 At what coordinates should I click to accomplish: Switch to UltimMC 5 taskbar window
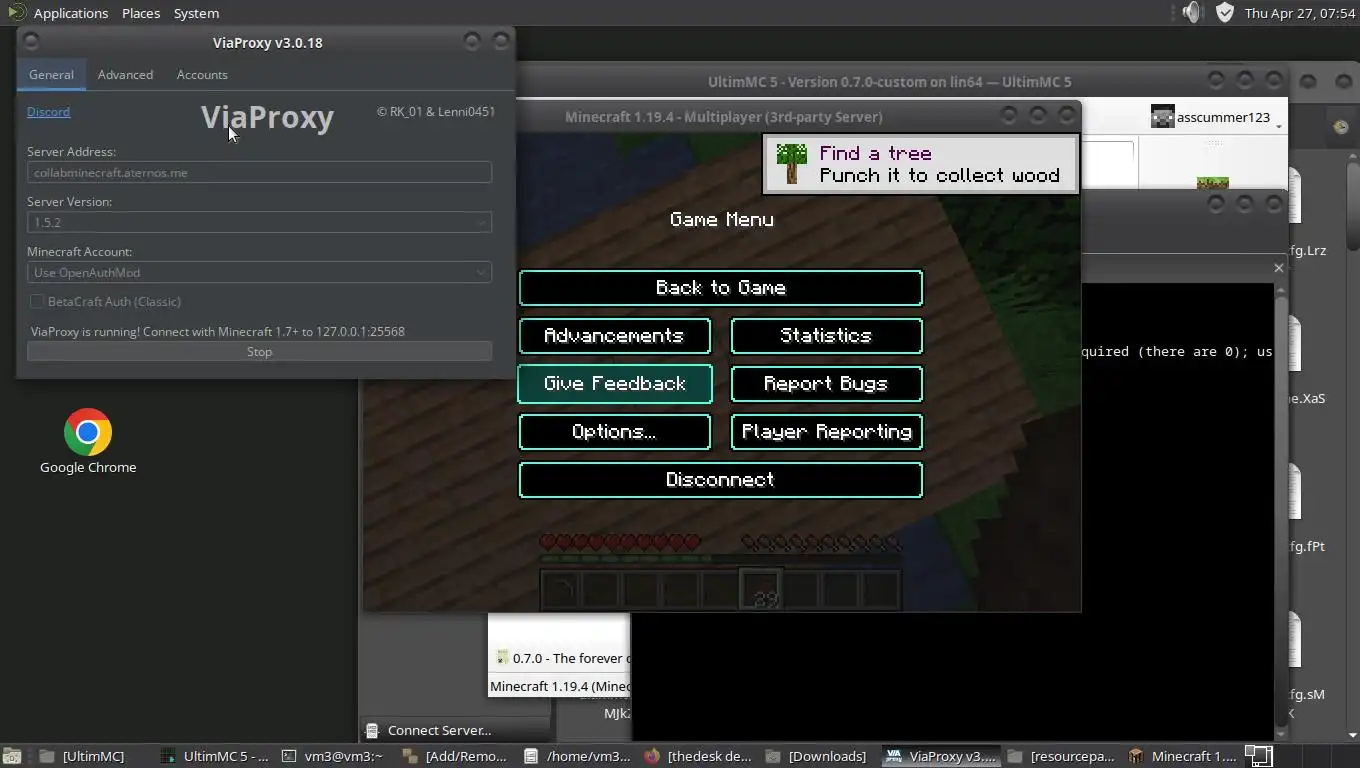(x=214, y=756)
